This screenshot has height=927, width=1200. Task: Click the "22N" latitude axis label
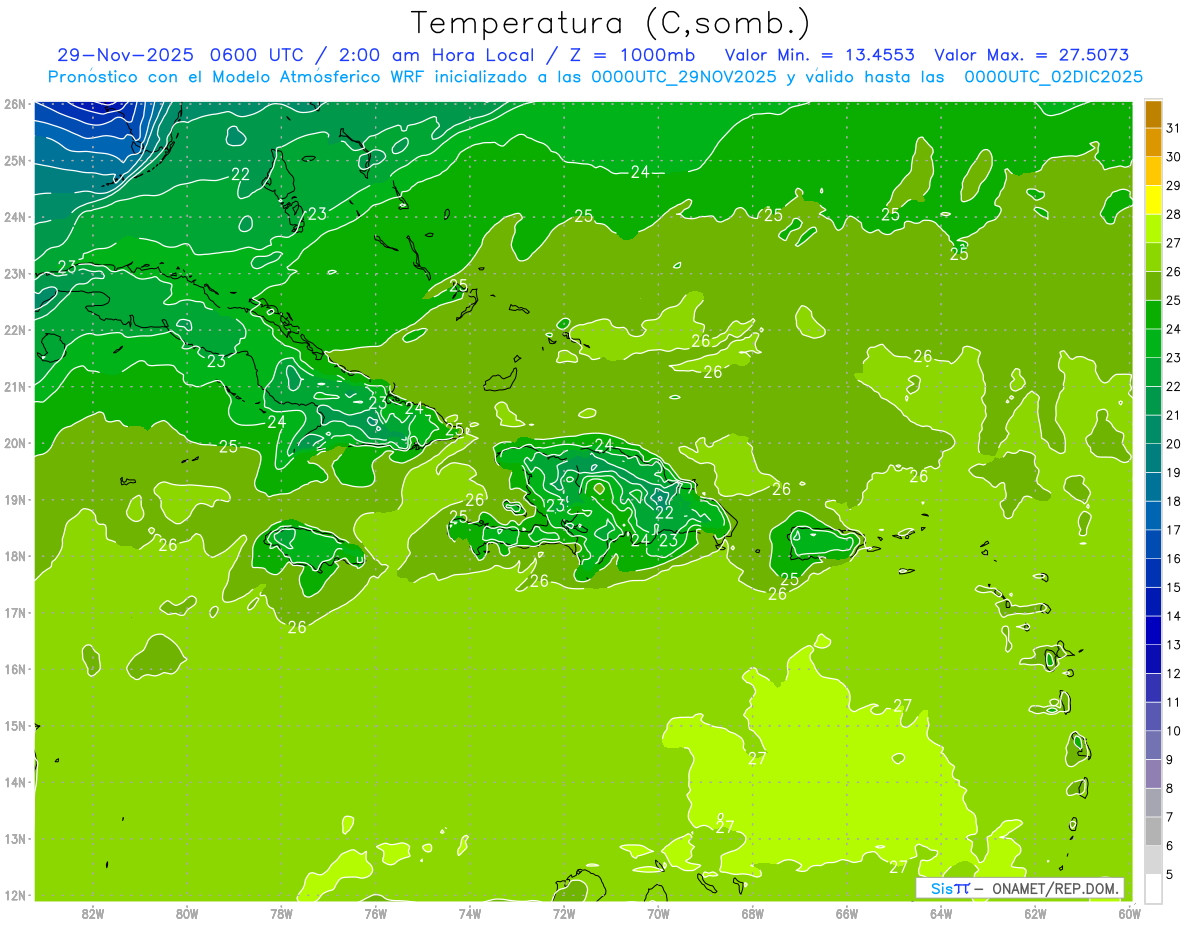[x=15, y=330]
